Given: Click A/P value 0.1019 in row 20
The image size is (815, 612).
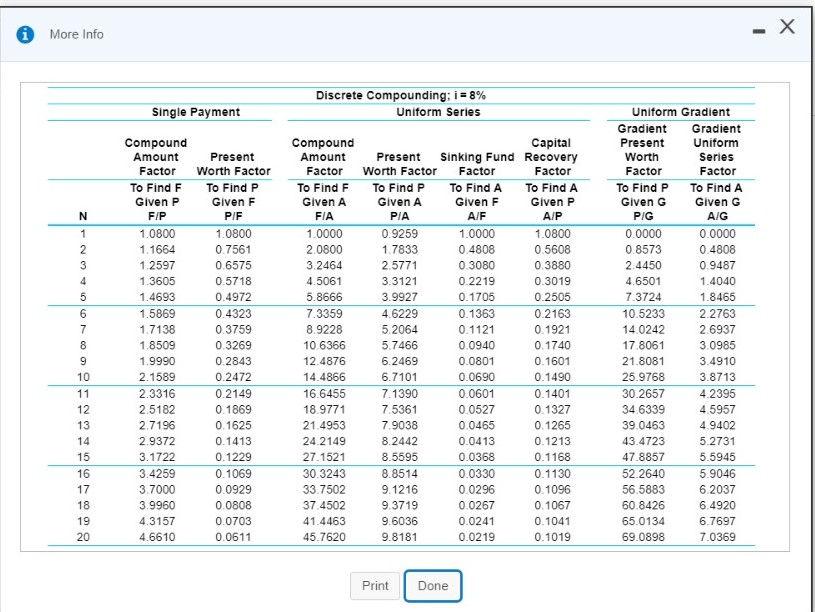Looking at the screenshot, I should pyautogui.click(x=553, y=537).
